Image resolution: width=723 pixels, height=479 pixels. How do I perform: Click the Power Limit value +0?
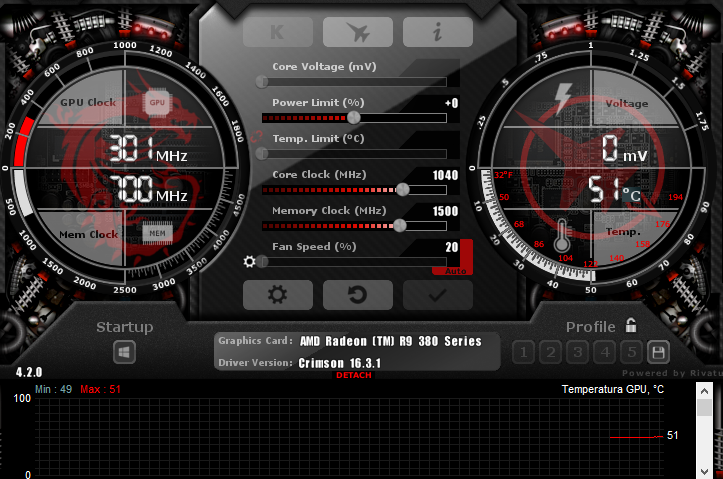pos(451,103)
